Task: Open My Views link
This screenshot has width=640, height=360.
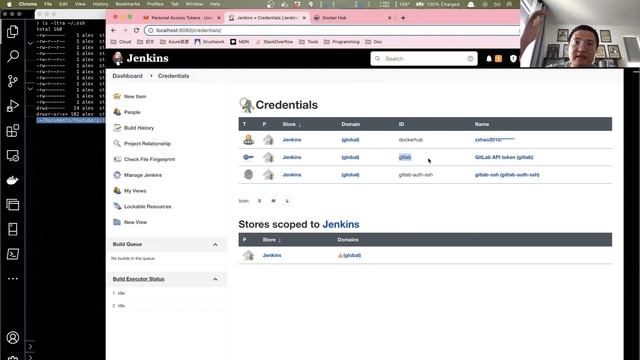Action: point(135,191)
